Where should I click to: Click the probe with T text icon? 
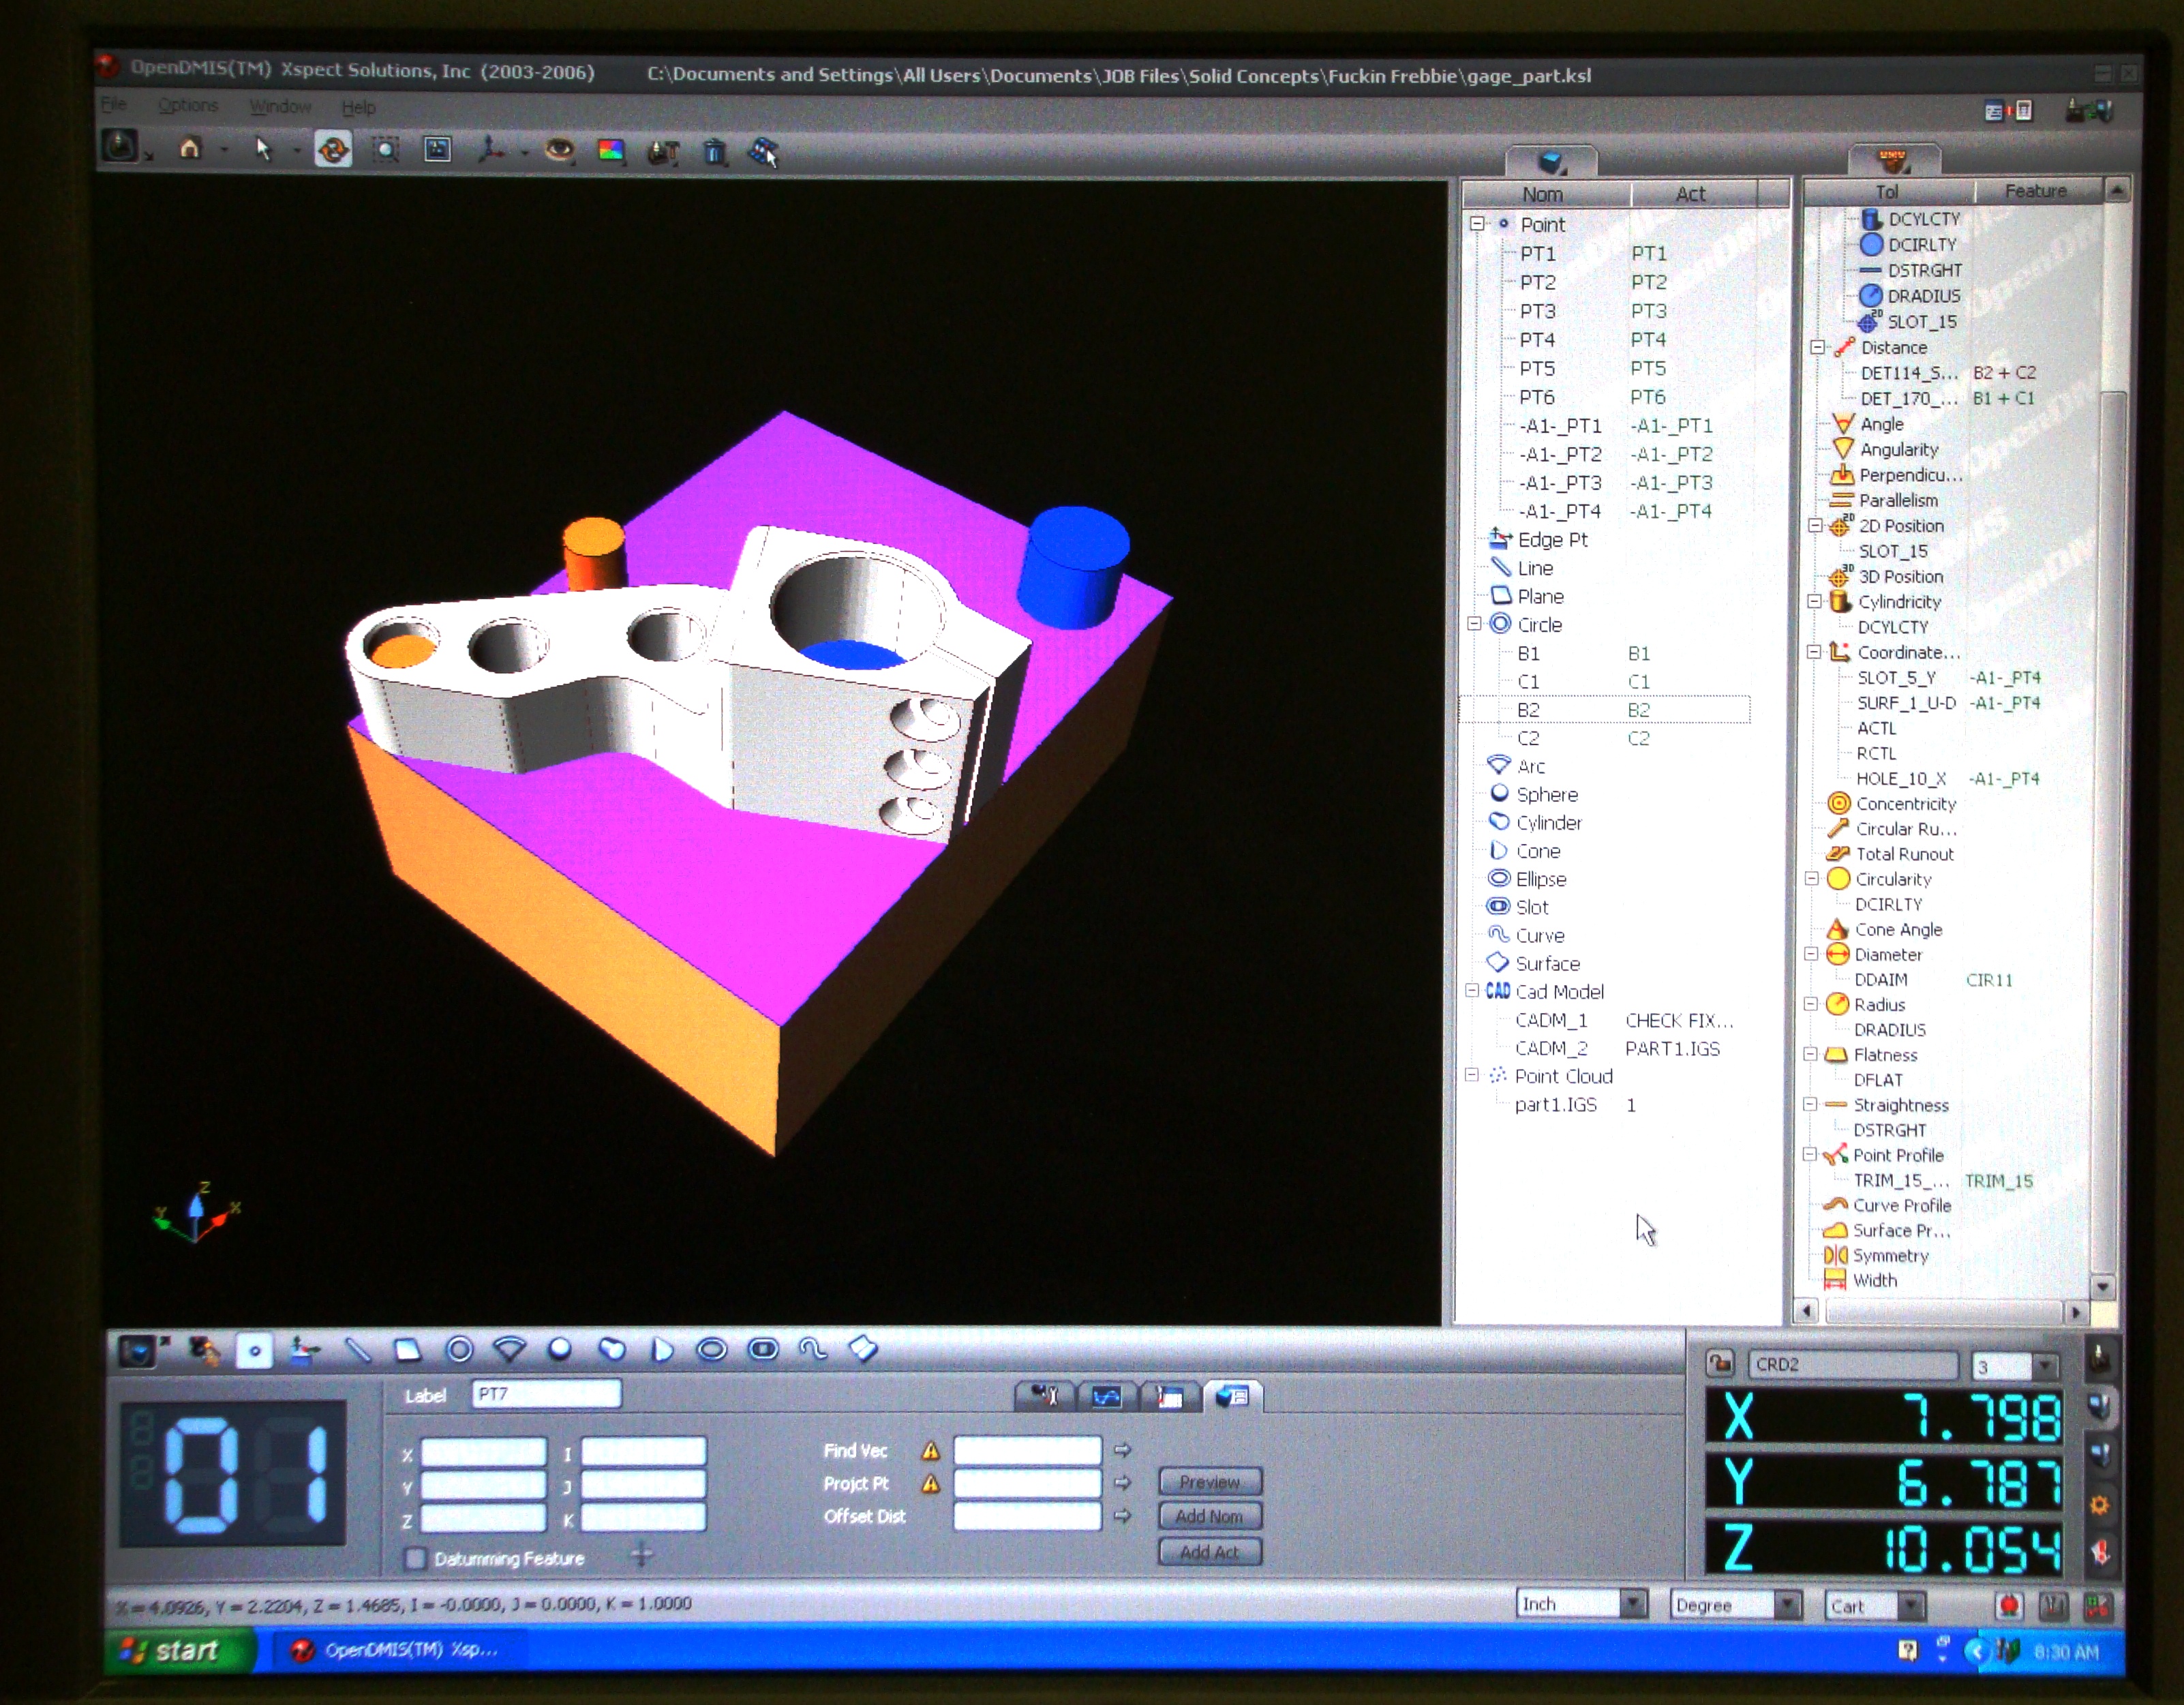(663, 152)
